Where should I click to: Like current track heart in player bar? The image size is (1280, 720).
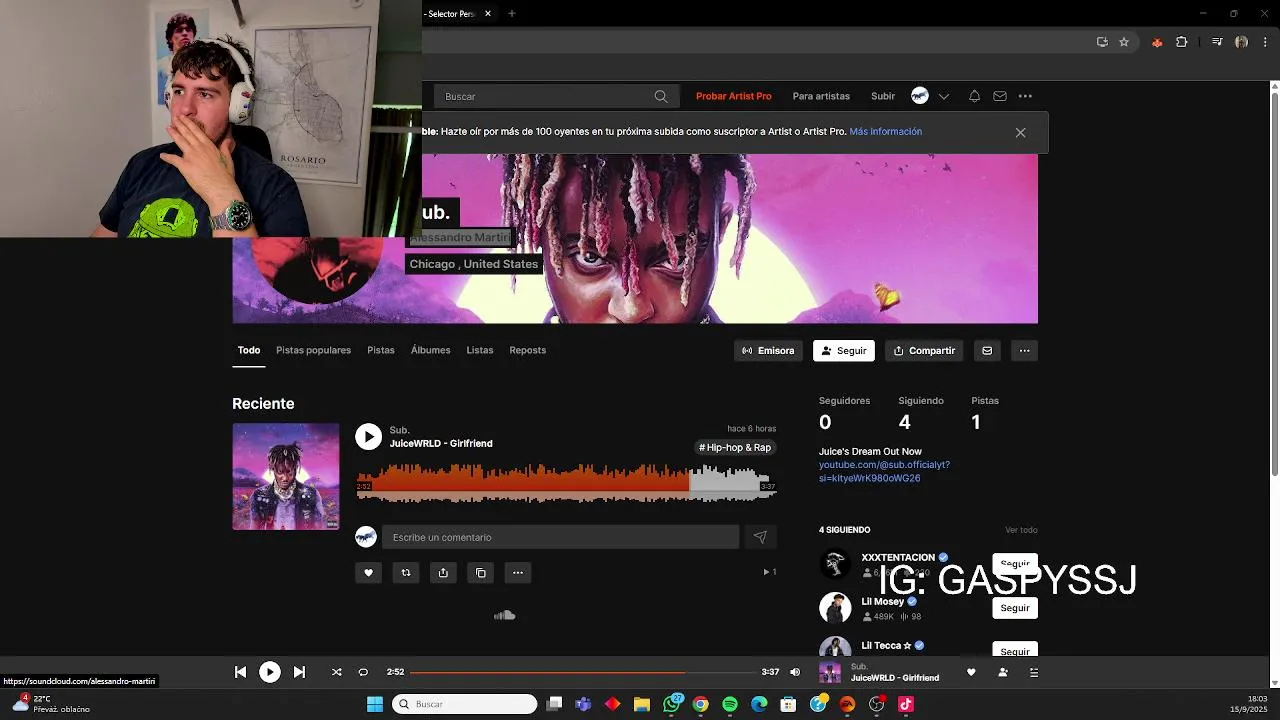(971, 672)
